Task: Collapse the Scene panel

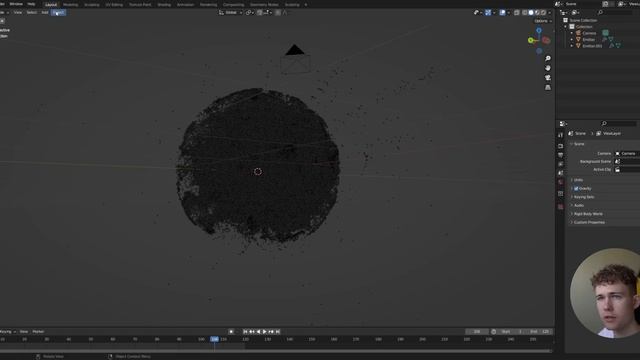Action: 579,144
